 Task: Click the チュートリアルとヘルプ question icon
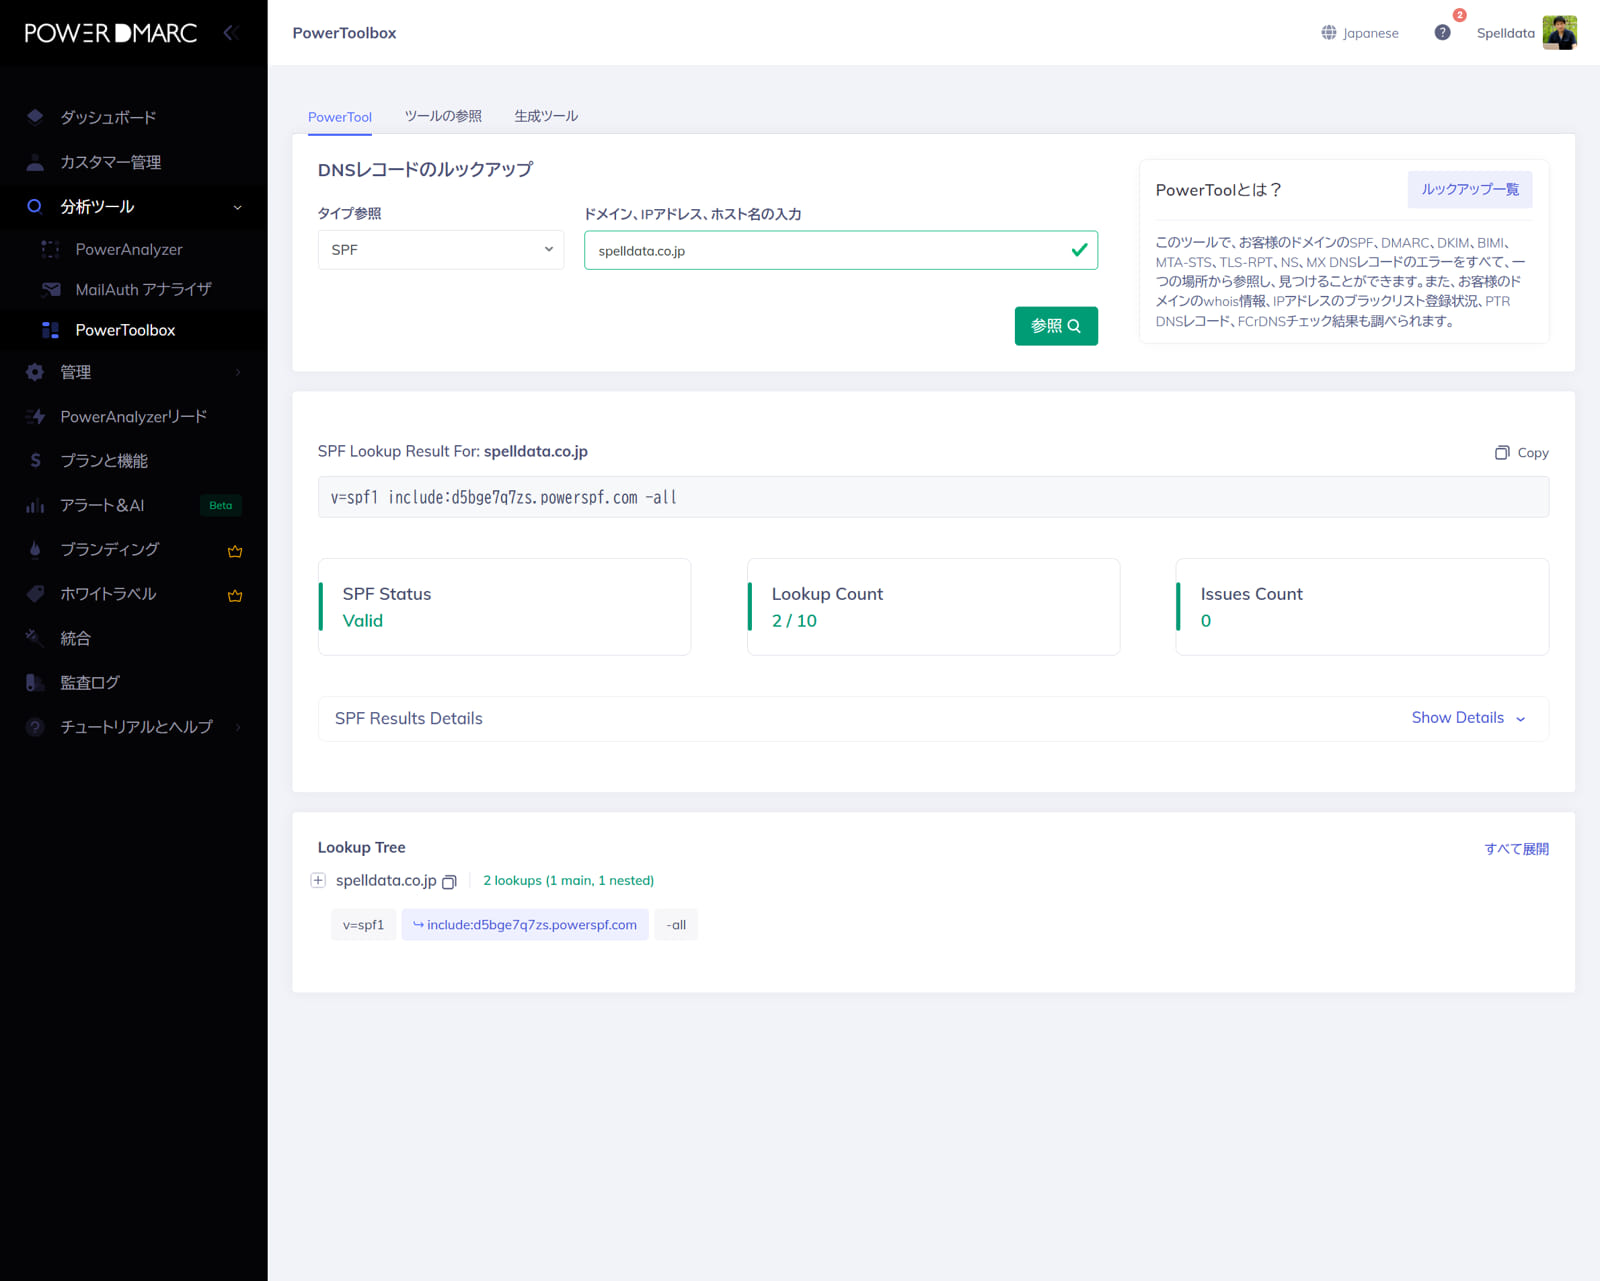click(35, 727)
